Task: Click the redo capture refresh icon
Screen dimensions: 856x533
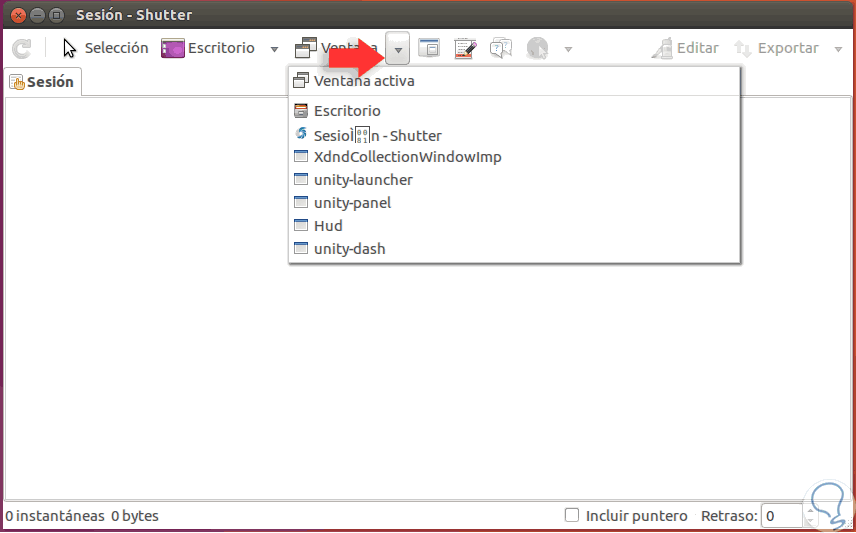Action: (x=22, y=49)
